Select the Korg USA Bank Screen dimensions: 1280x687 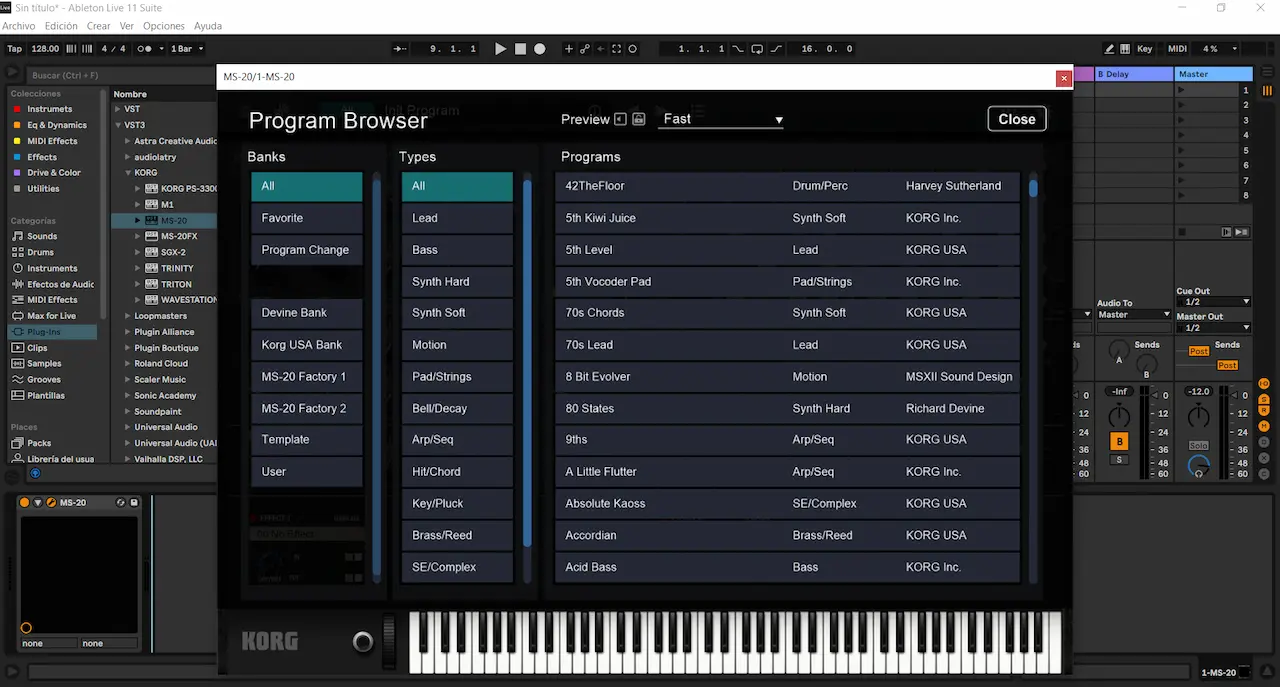click(x=307, y=345)
